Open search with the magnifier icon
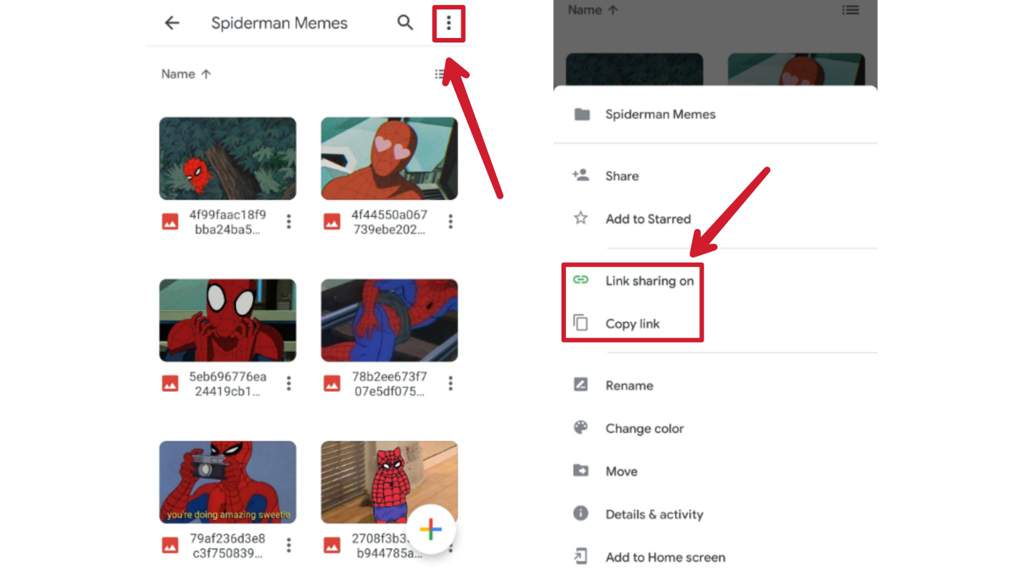This screenshot has width=1024, height=576. pyautogui.click(x=405, y=23)
